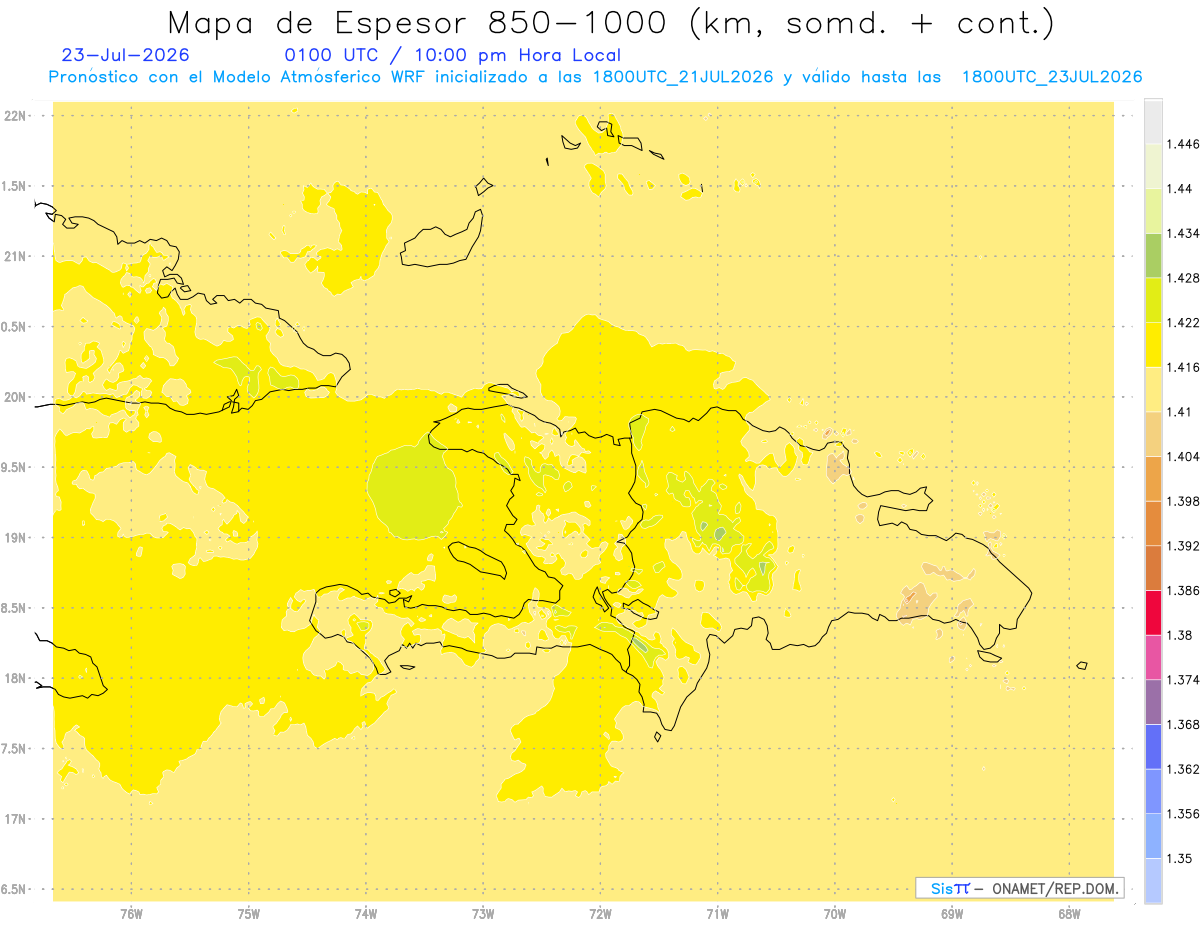Click the 69W longitude axis label
Screen dimensions: 1200x927
tap(951, 913)
